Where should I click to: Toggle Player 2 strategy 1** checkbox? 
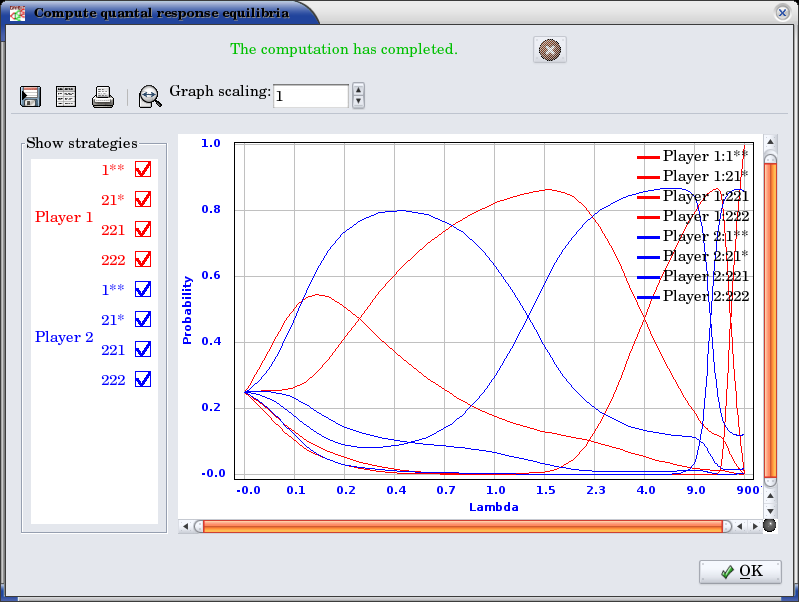pos(143,290)
